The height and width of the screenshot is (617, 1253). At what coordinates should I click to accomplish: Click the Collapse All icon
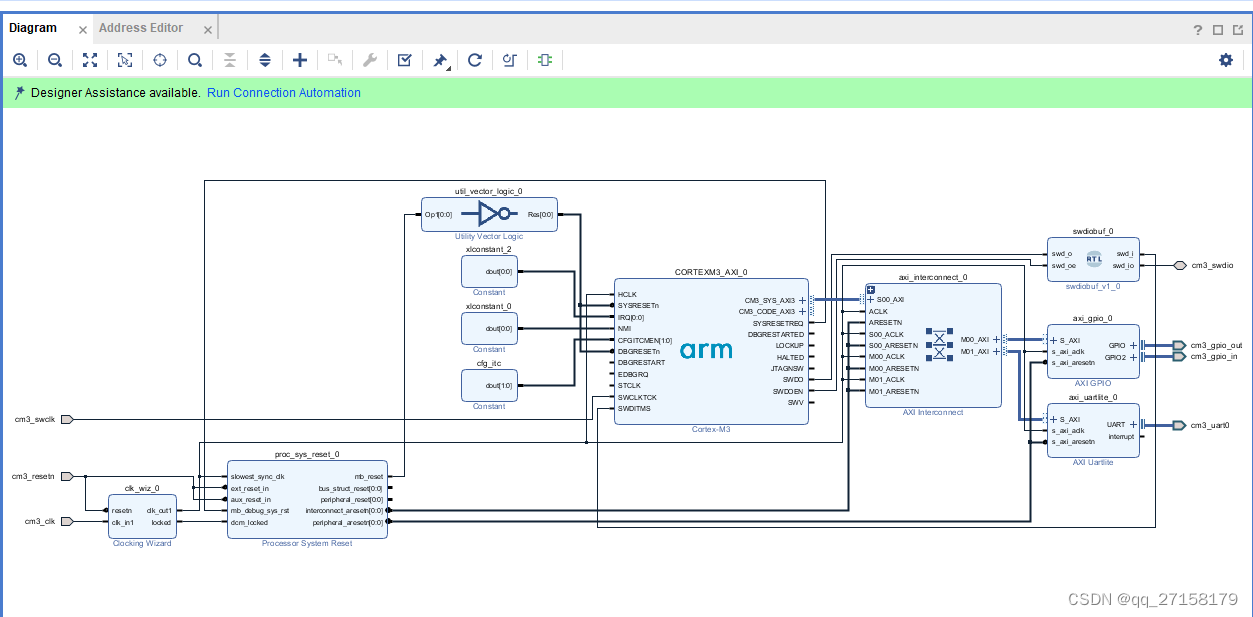(x=230, y=60)
